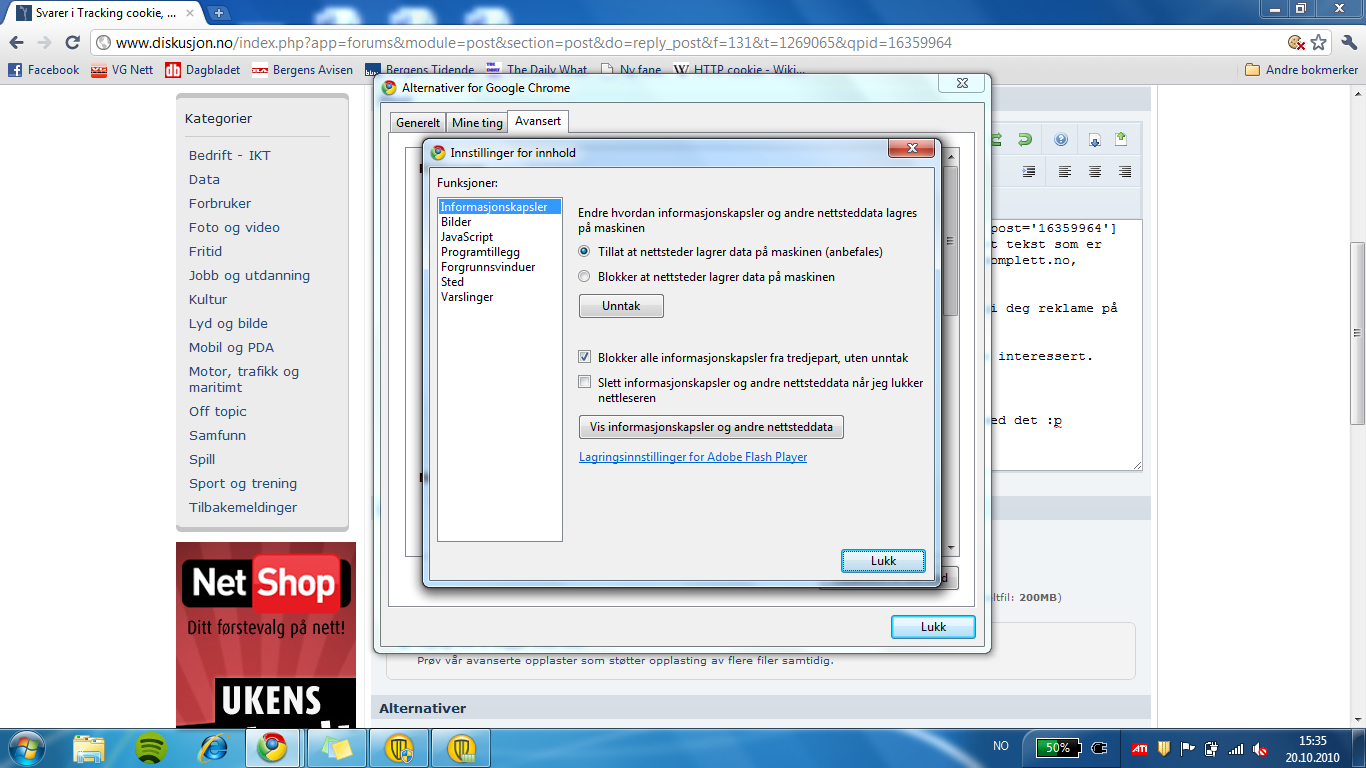The width and height of the screenshot is (1366, 768).
Task: Open the blue help icon in the editor toolbar
Action: click(1061, 140)
